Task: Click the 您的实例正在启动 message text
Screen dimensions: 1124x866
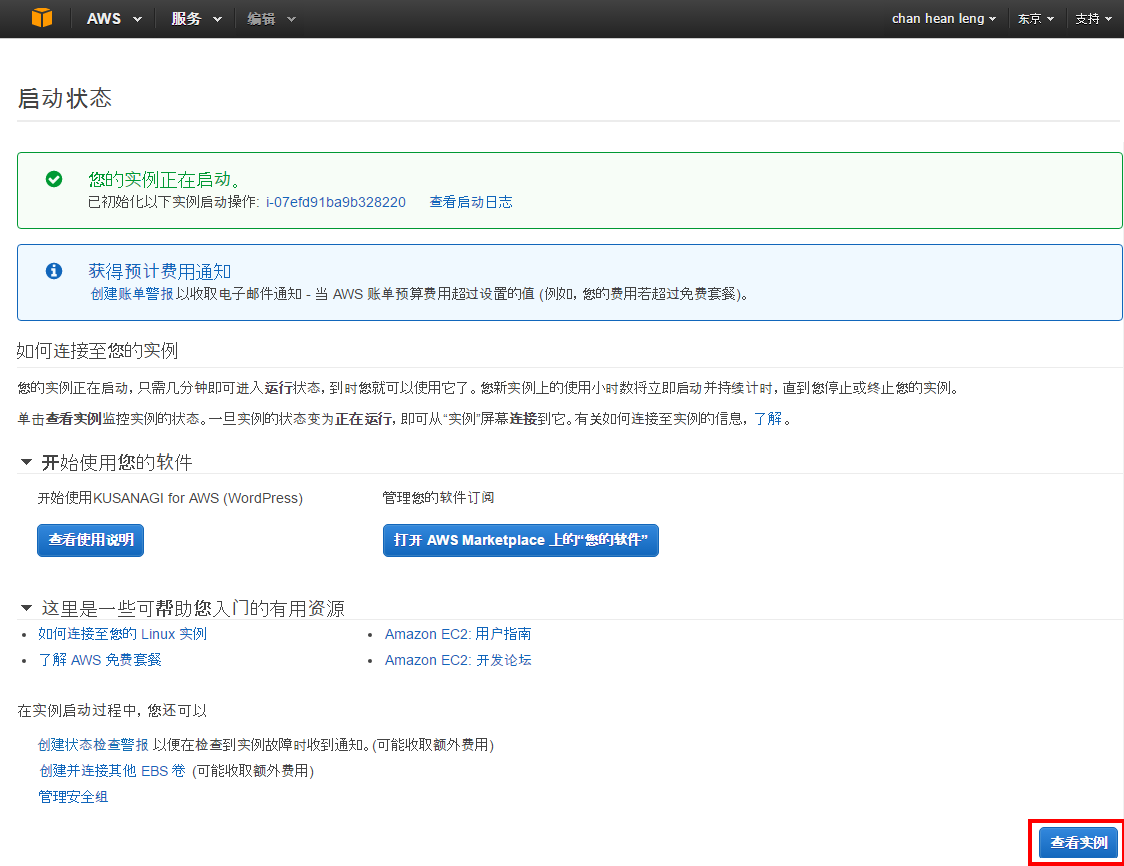Action: [165, 179]
